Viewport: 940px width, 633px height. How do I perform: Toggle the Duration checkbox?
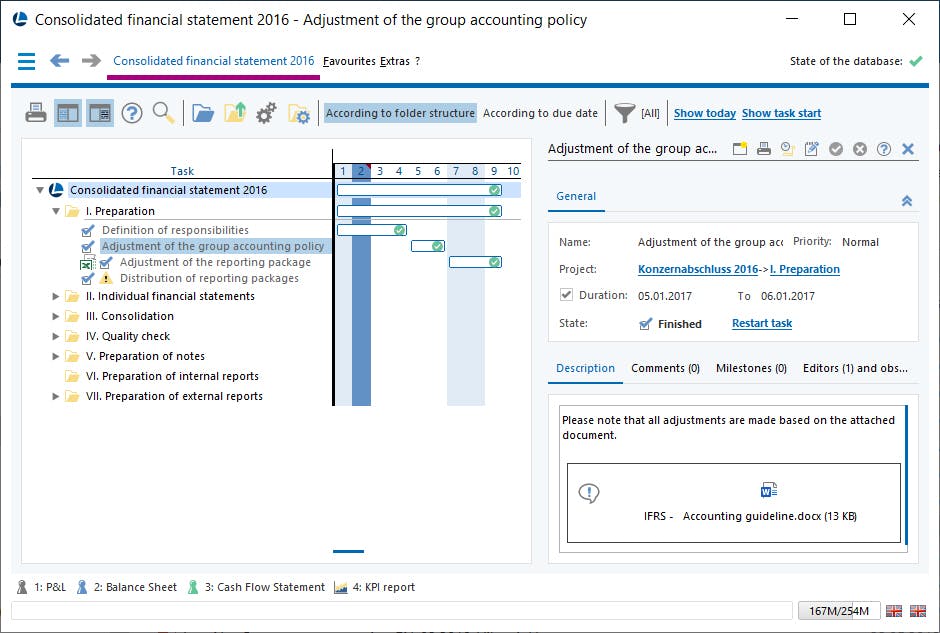point(566,294)
